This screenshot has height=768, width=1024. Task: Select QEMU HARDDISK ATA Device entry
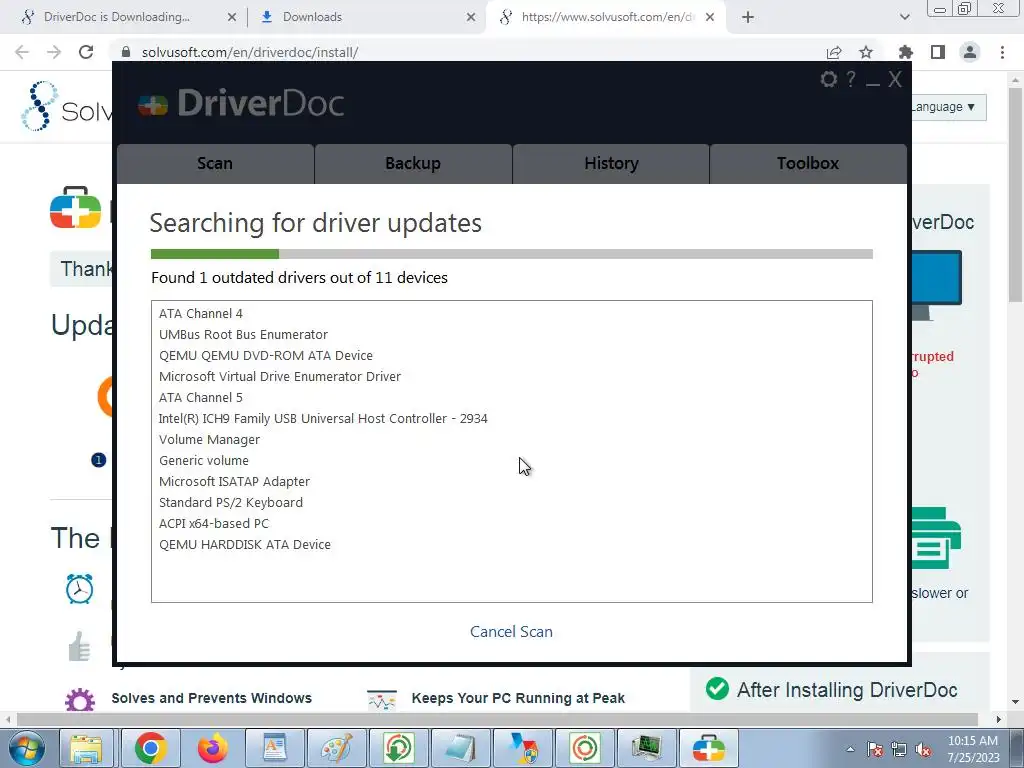[245, 544]
